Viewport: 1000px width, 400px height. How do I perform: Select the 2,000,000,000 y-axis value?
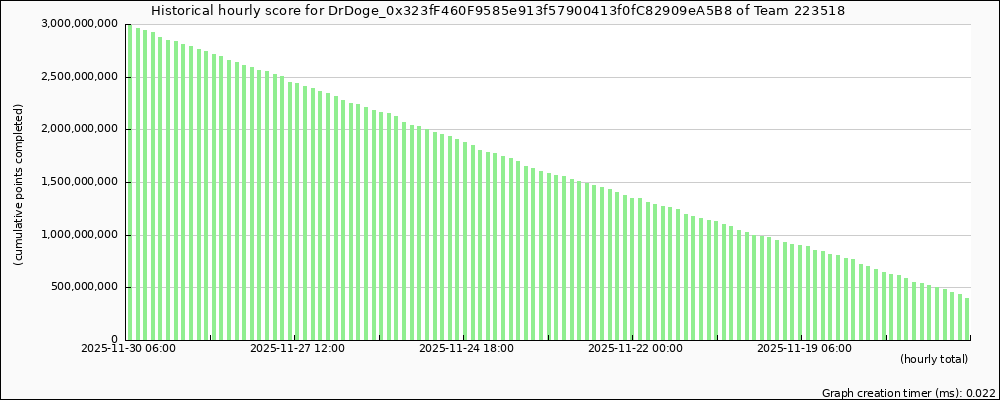80,129
